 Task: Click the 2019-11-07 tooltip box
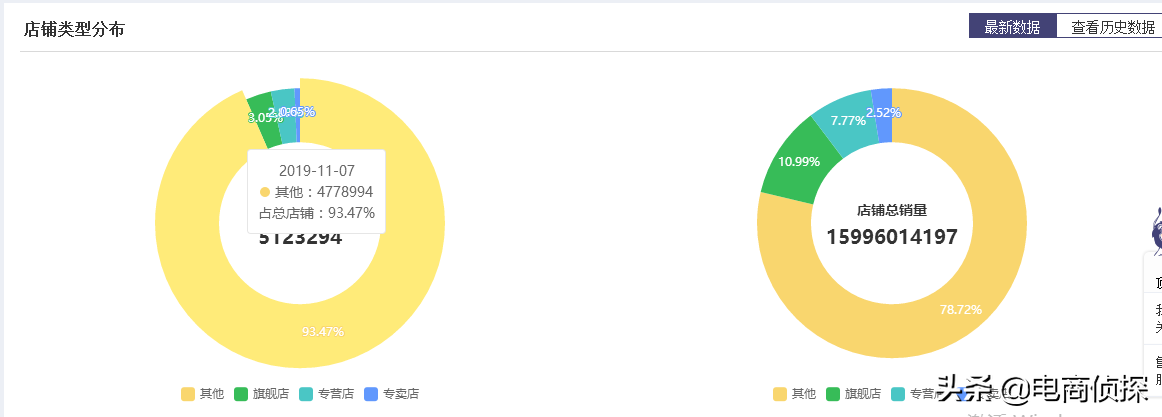click(x=316, y=192)
